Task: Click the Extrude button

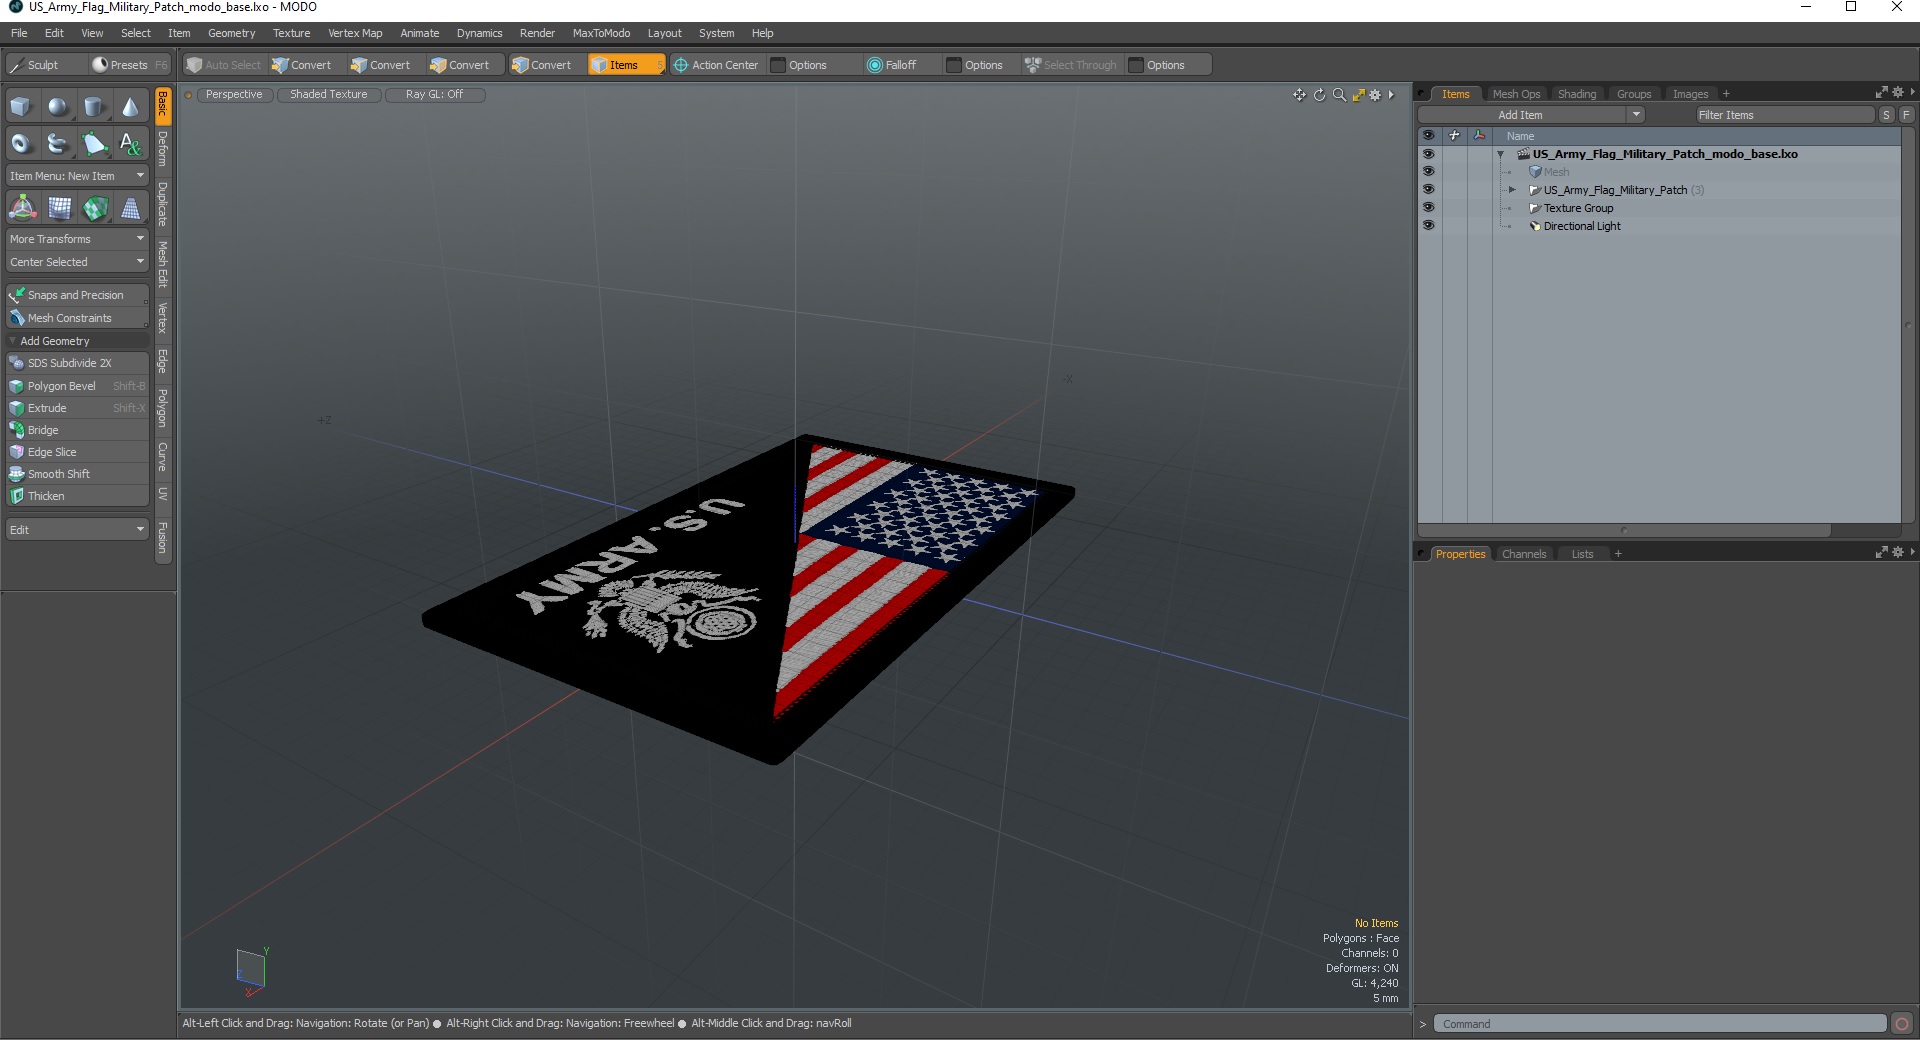Action: pyautogui.click(x=77, y=408)
